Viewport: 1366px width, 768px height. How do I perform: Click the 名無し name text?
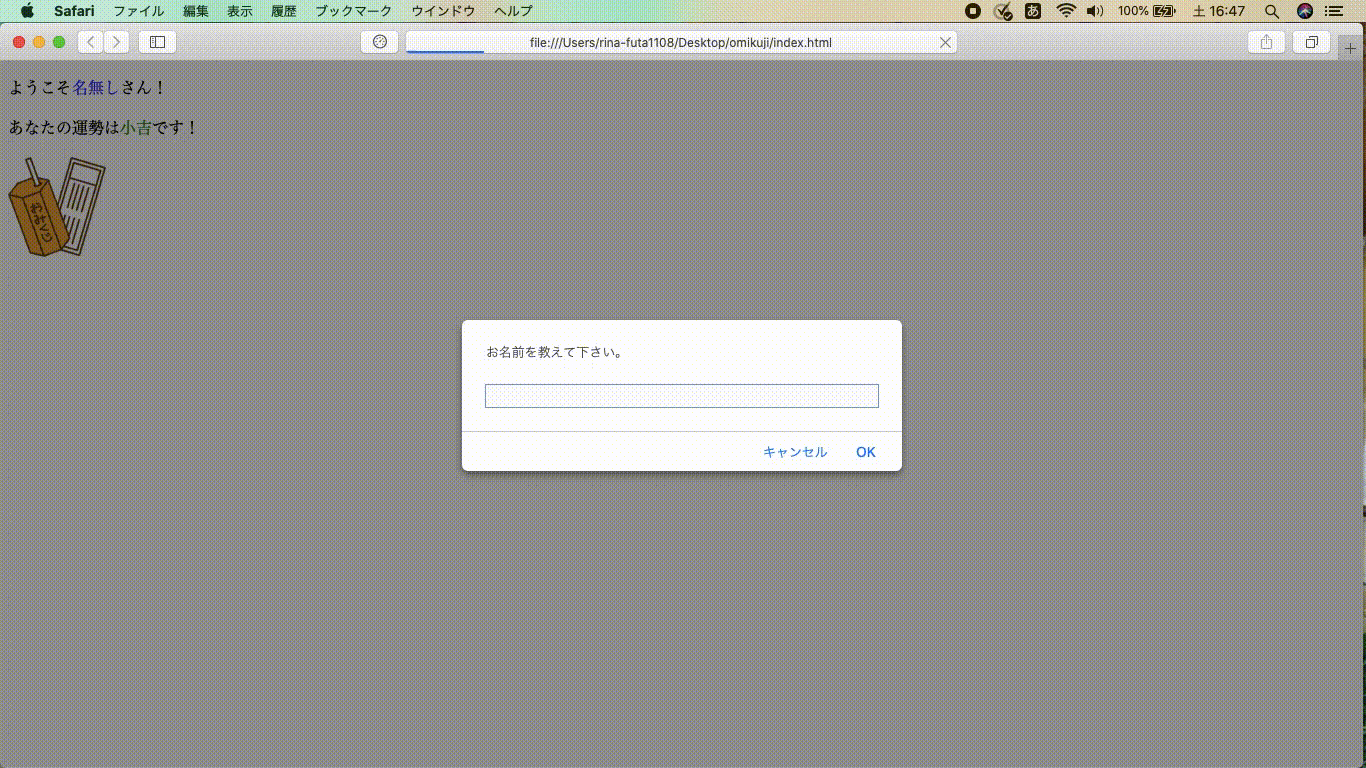coord(96,88)
